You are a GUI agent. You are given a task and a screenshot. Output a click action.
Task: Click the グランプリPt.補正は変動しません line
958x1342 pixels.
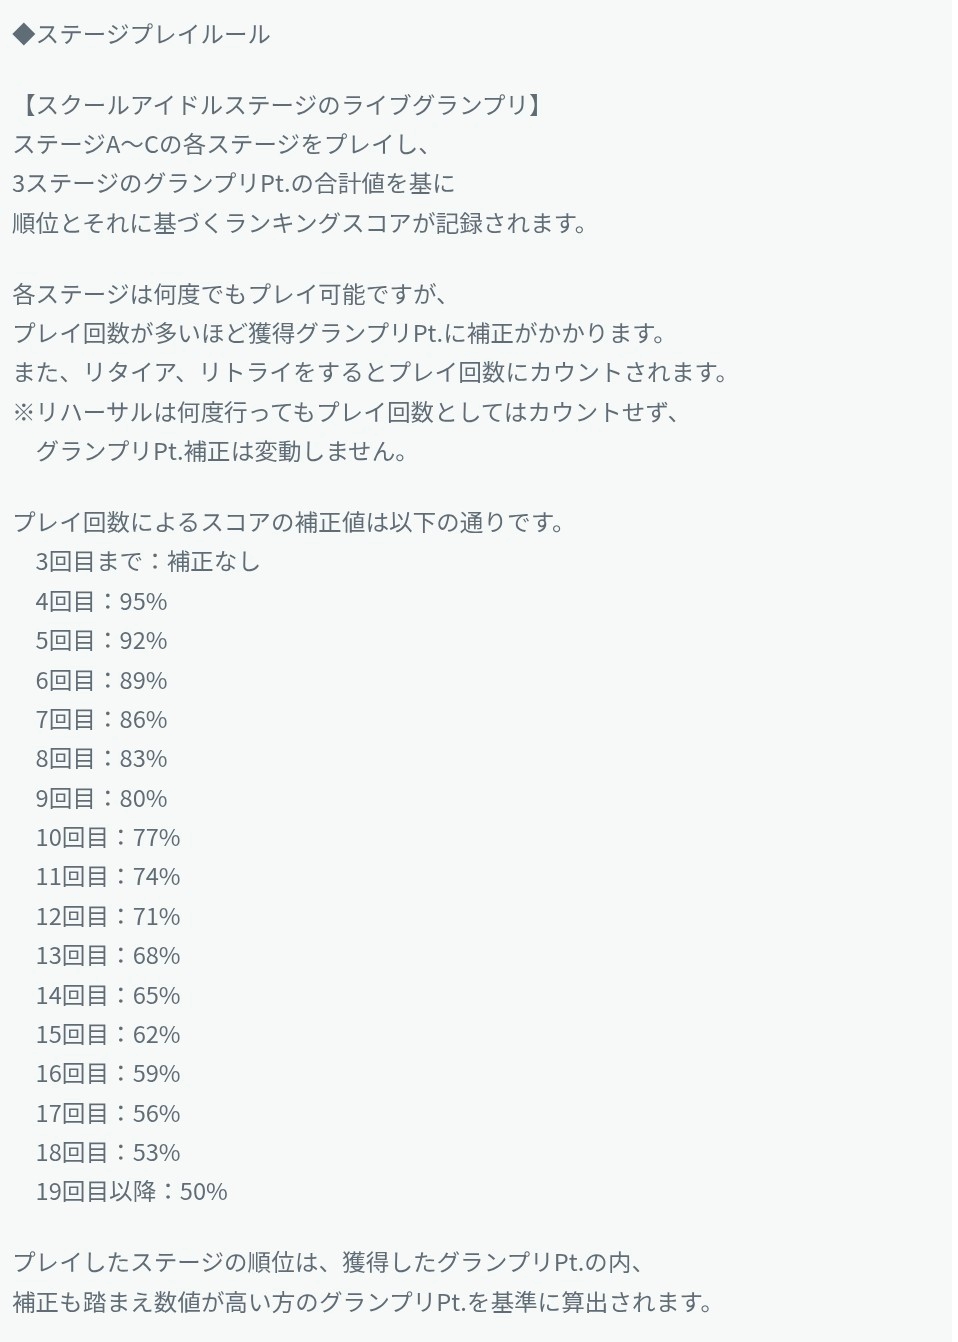(x=222, y=451)
